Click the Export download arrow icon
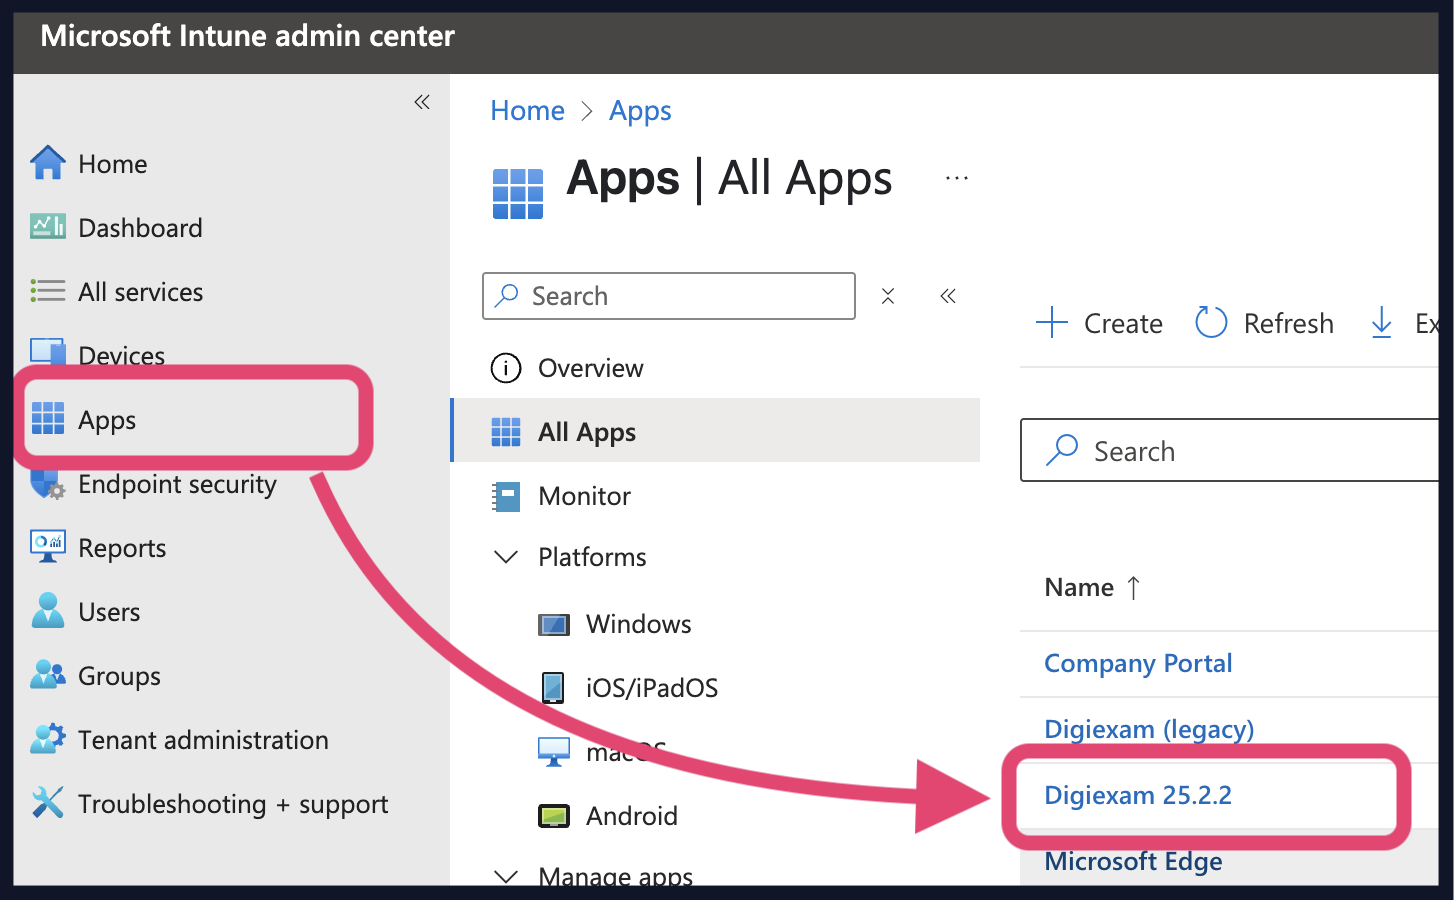The image size is (1456, 900). tap(1382, 323)
